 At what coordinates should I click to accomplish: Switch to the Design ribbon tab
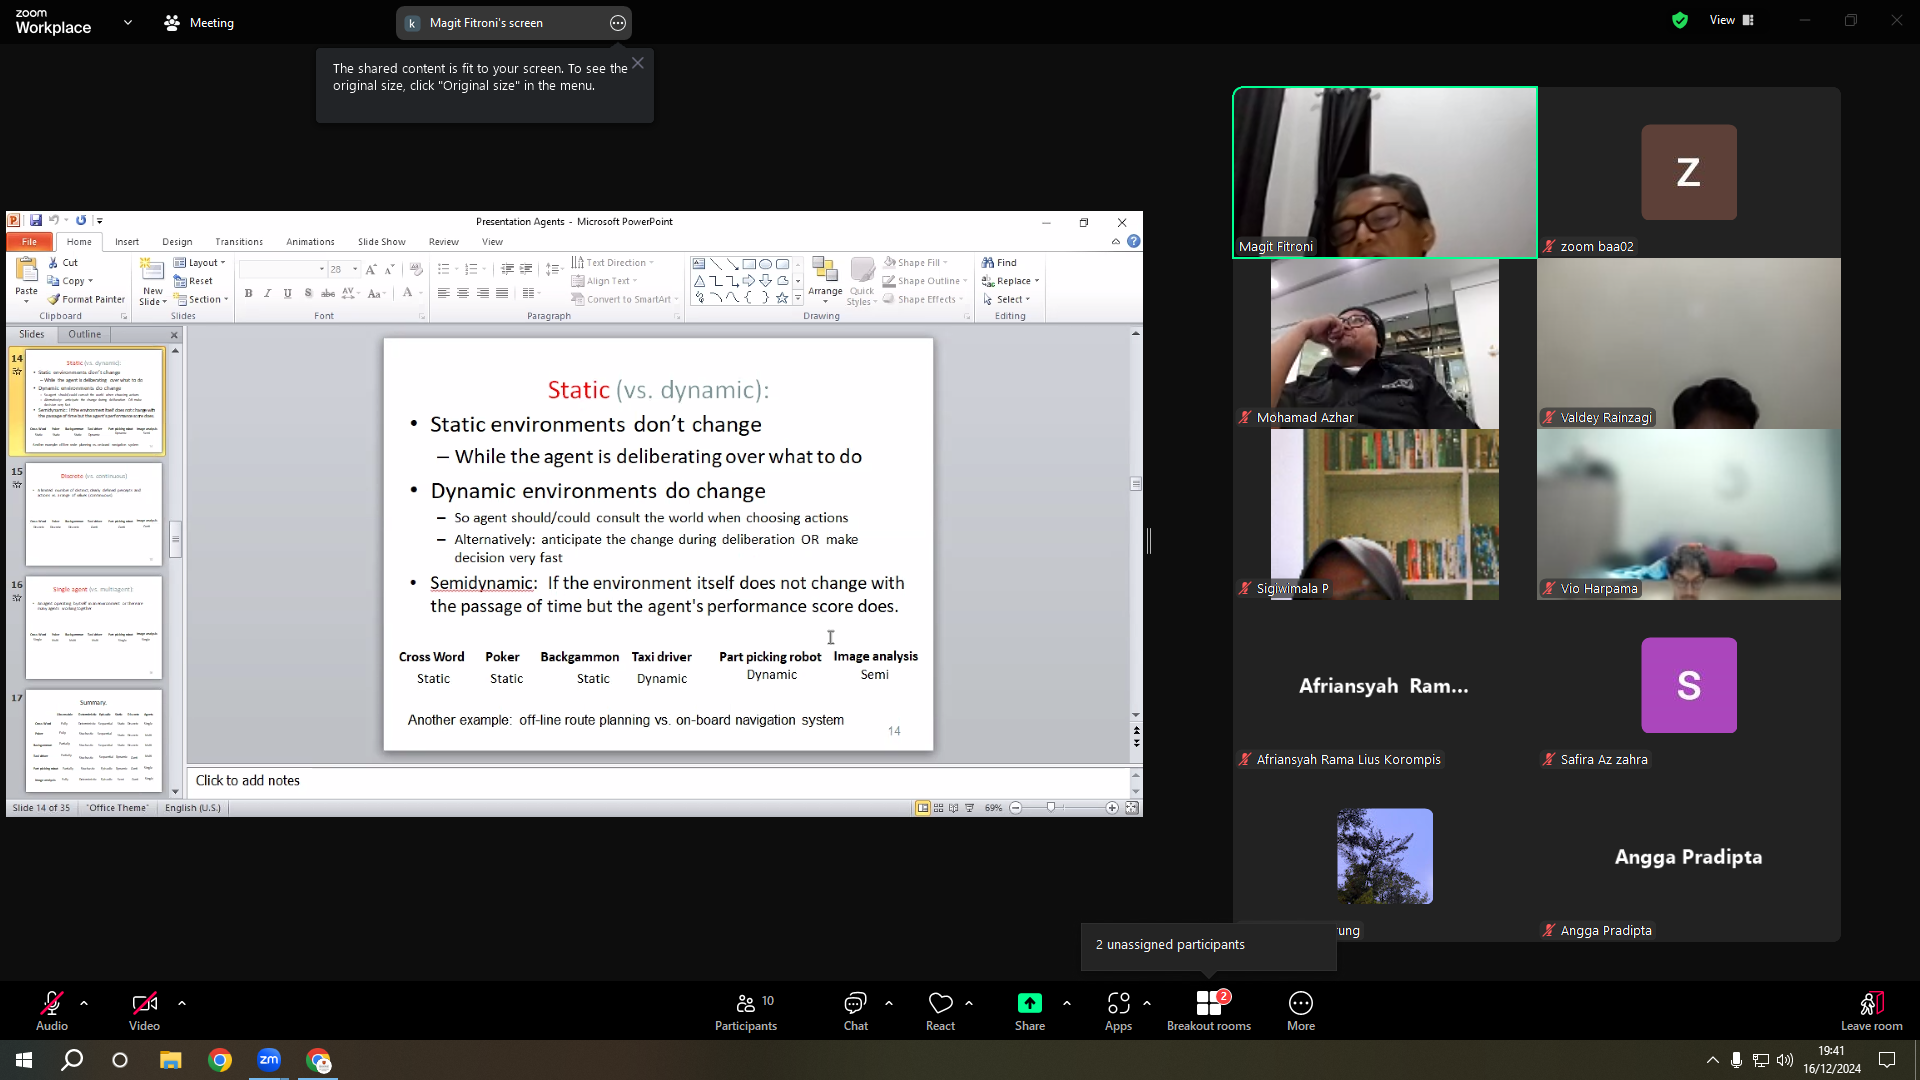click(x=177, y=242)
